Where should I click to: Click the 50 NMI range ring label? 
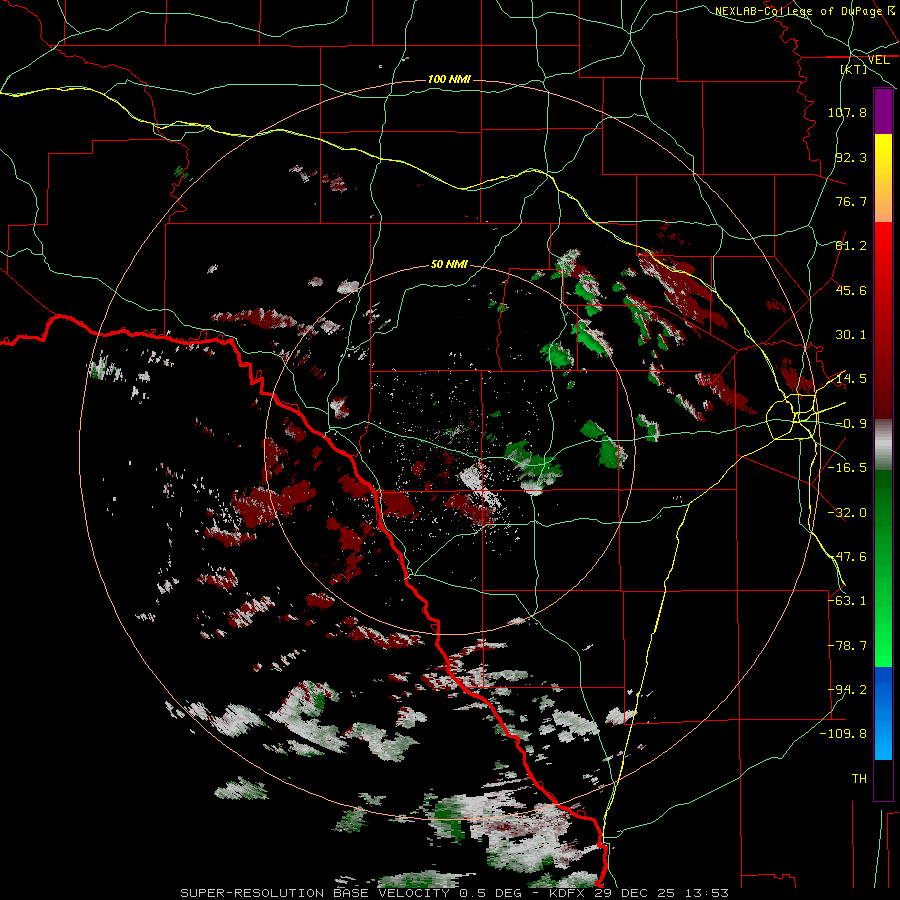click(x=449, y=264)
